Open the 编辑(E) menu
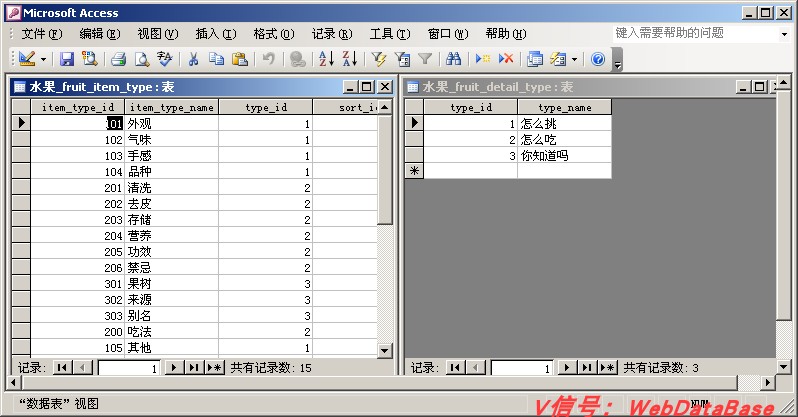This screenshot has height=417, width=798. tap(100, 34)
